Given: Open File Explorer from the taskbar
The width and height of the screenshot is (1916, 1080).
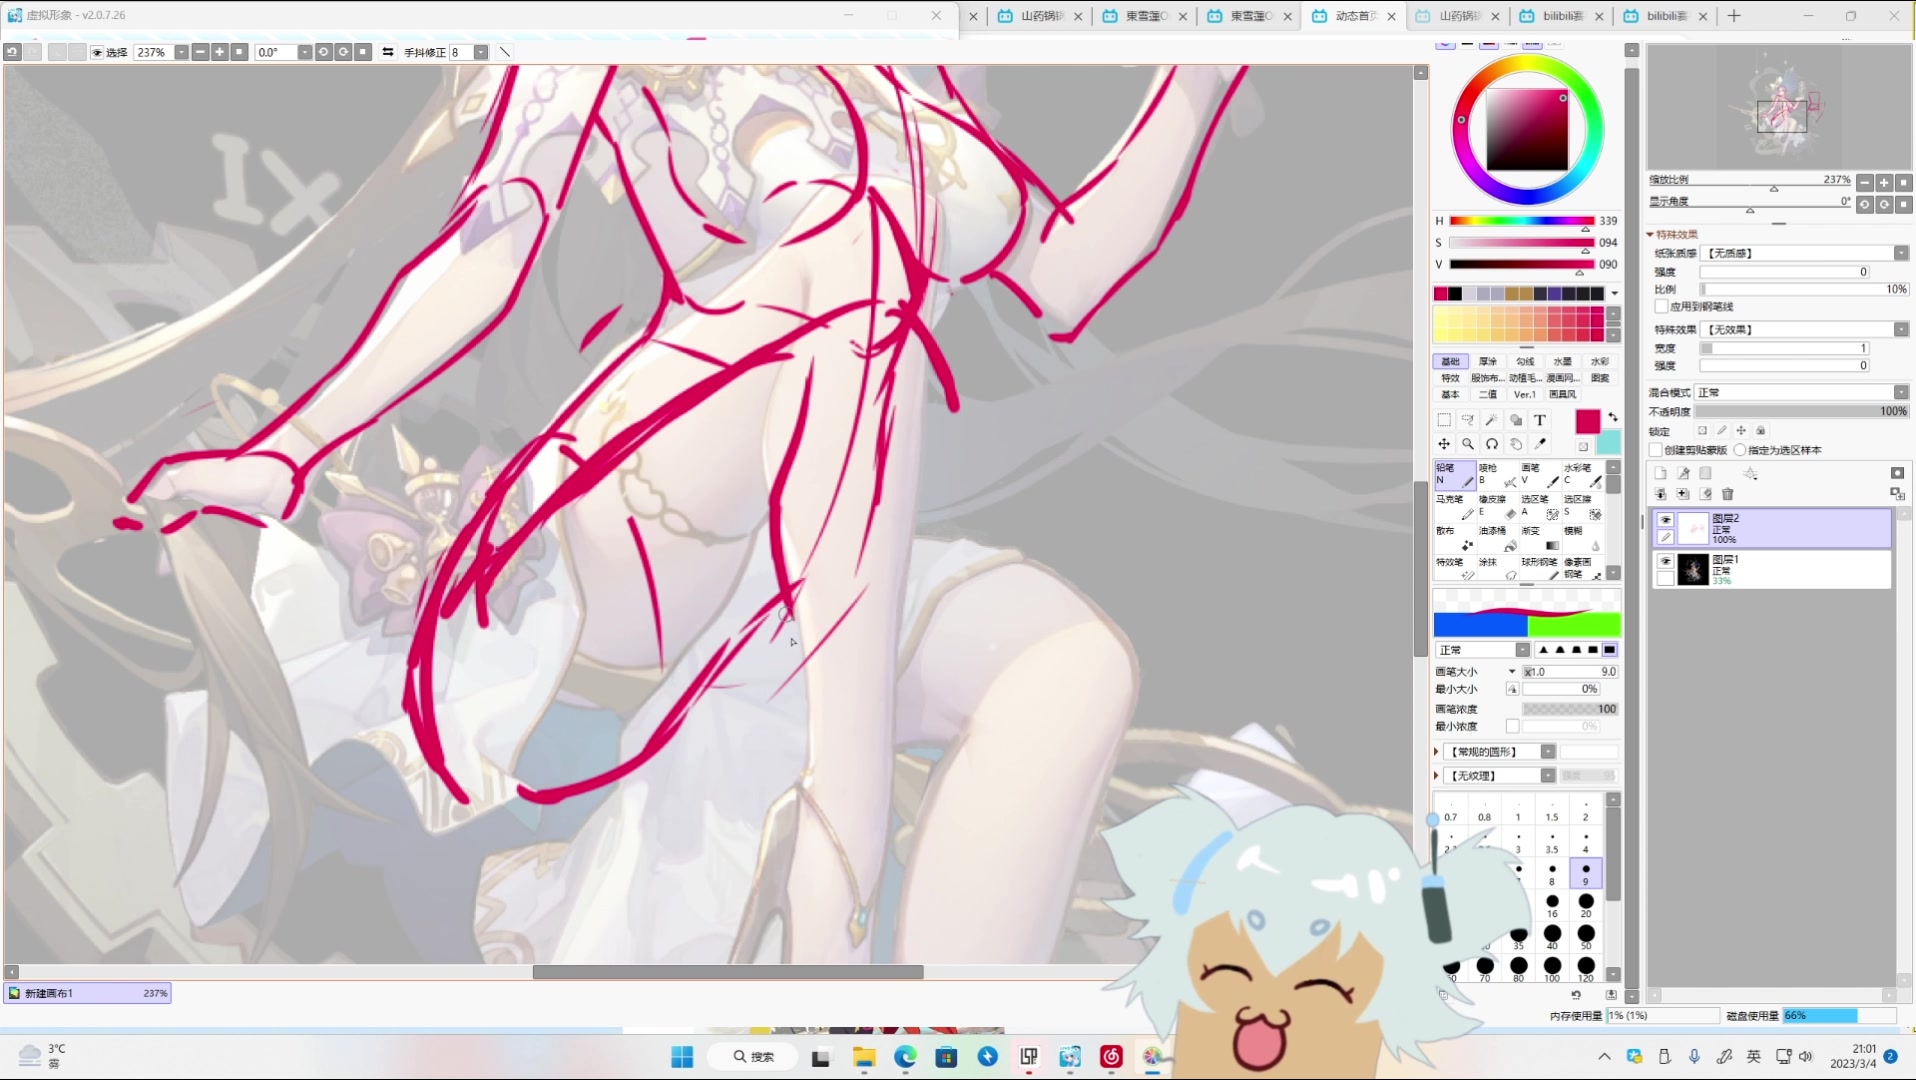Looking at the screenshot, I should pyautogui.click(x=864, y=1057).
